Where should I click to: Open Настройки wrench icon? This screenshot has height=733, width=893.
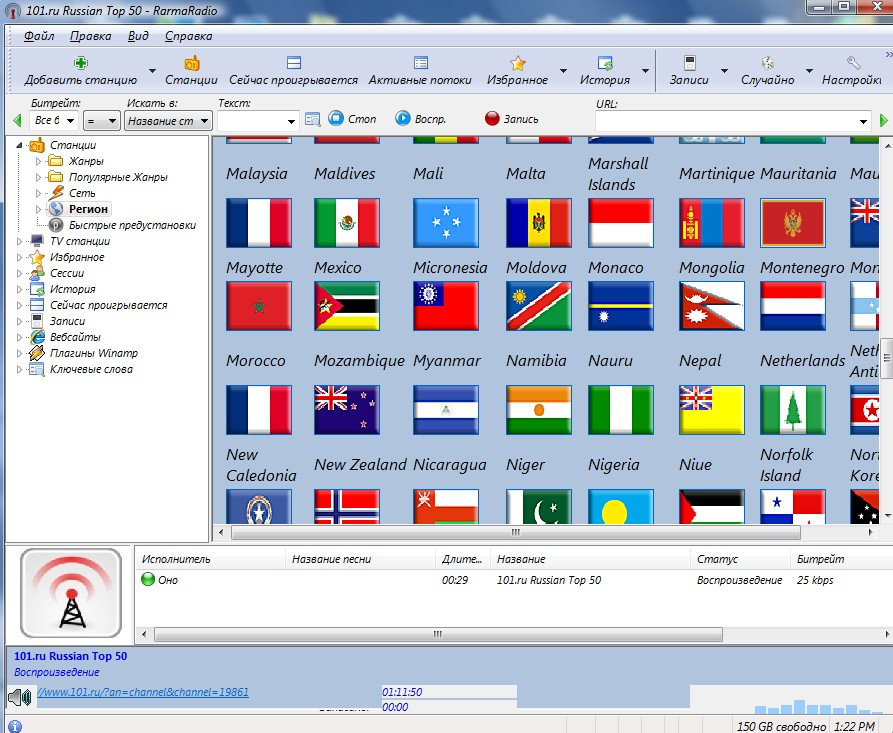pos(853,63)
